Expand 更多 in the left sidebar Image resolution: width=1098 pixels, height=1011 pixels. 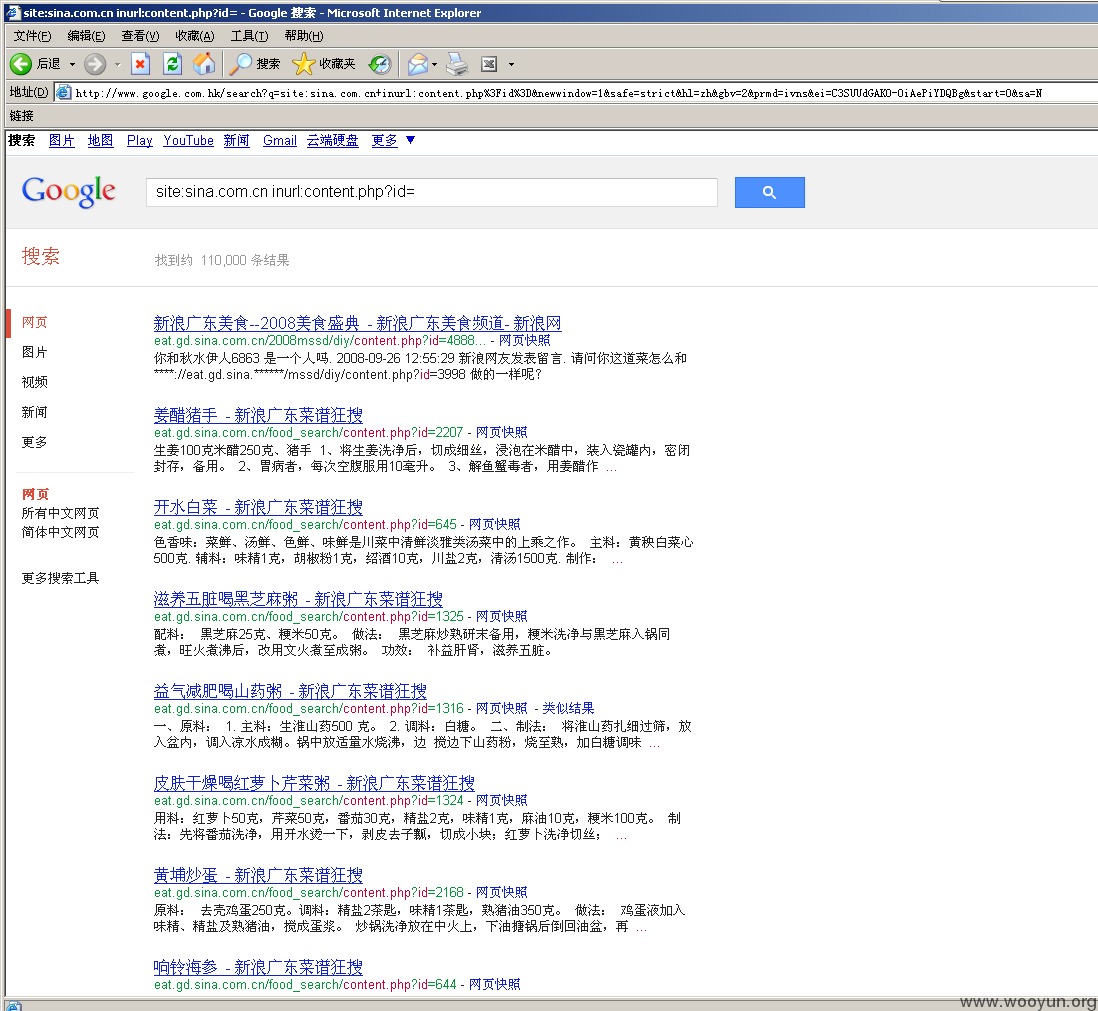34,442
